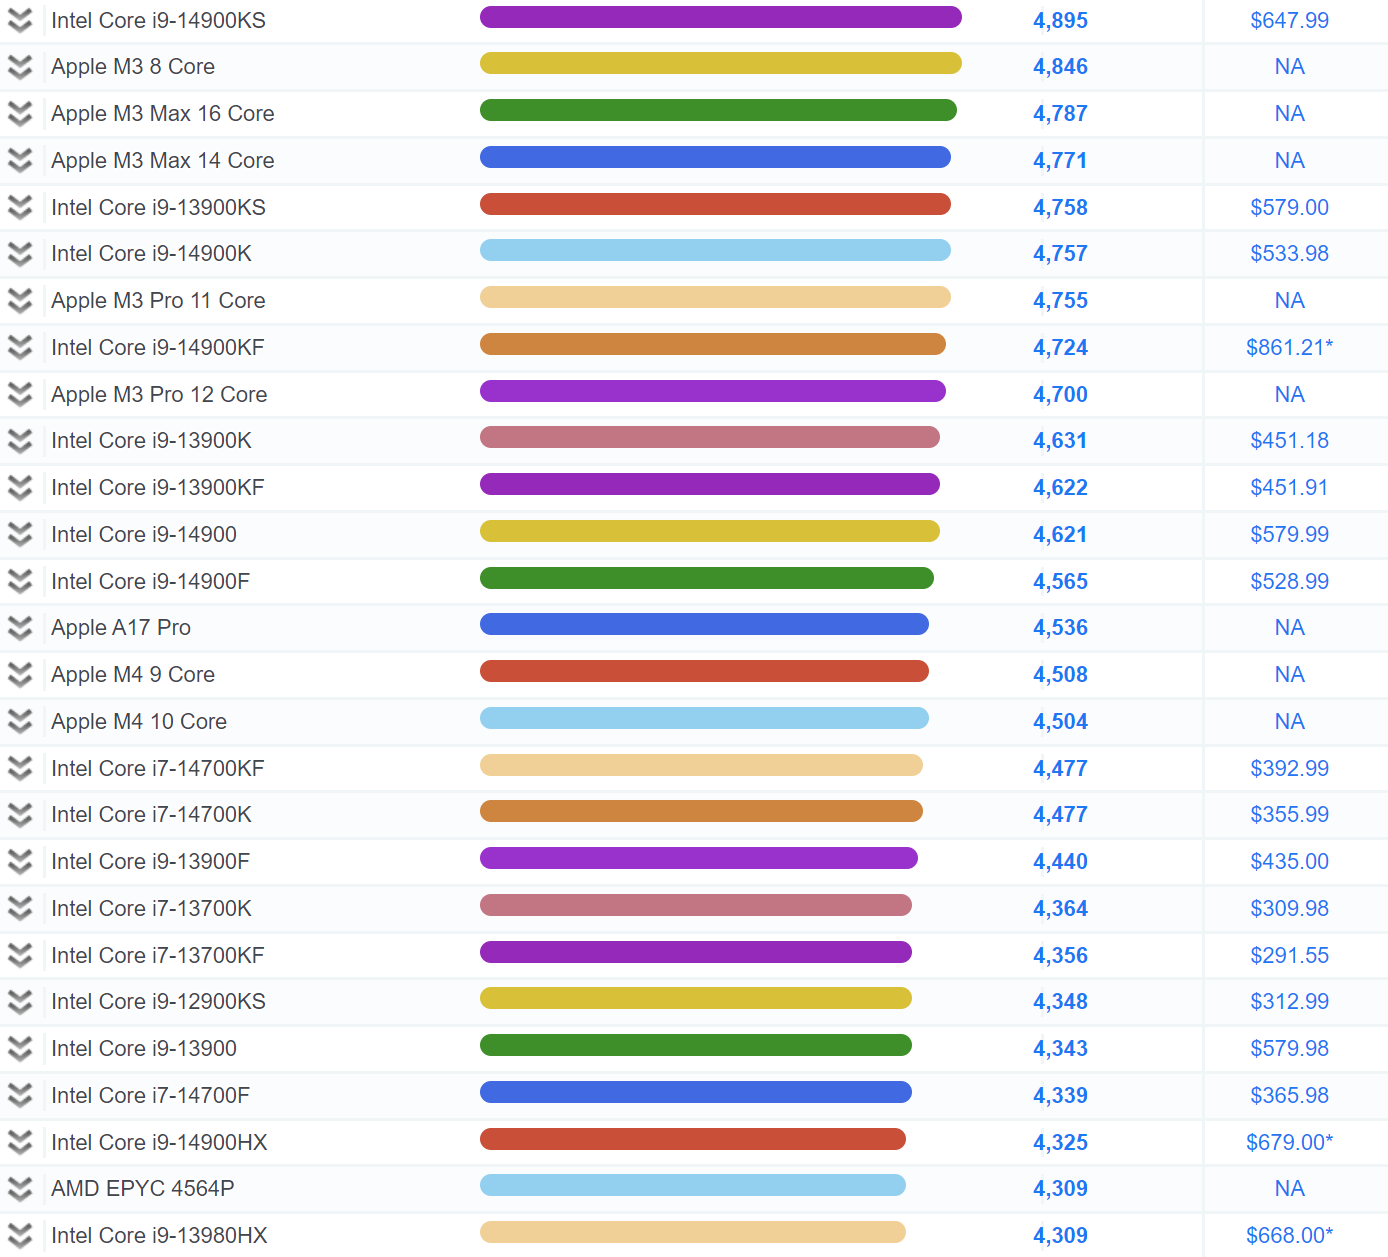The width and height of the screenshot is (1388, 1257).
Task: Click the light blue bar for Intel Core i9-14900K
Action: 715,251
